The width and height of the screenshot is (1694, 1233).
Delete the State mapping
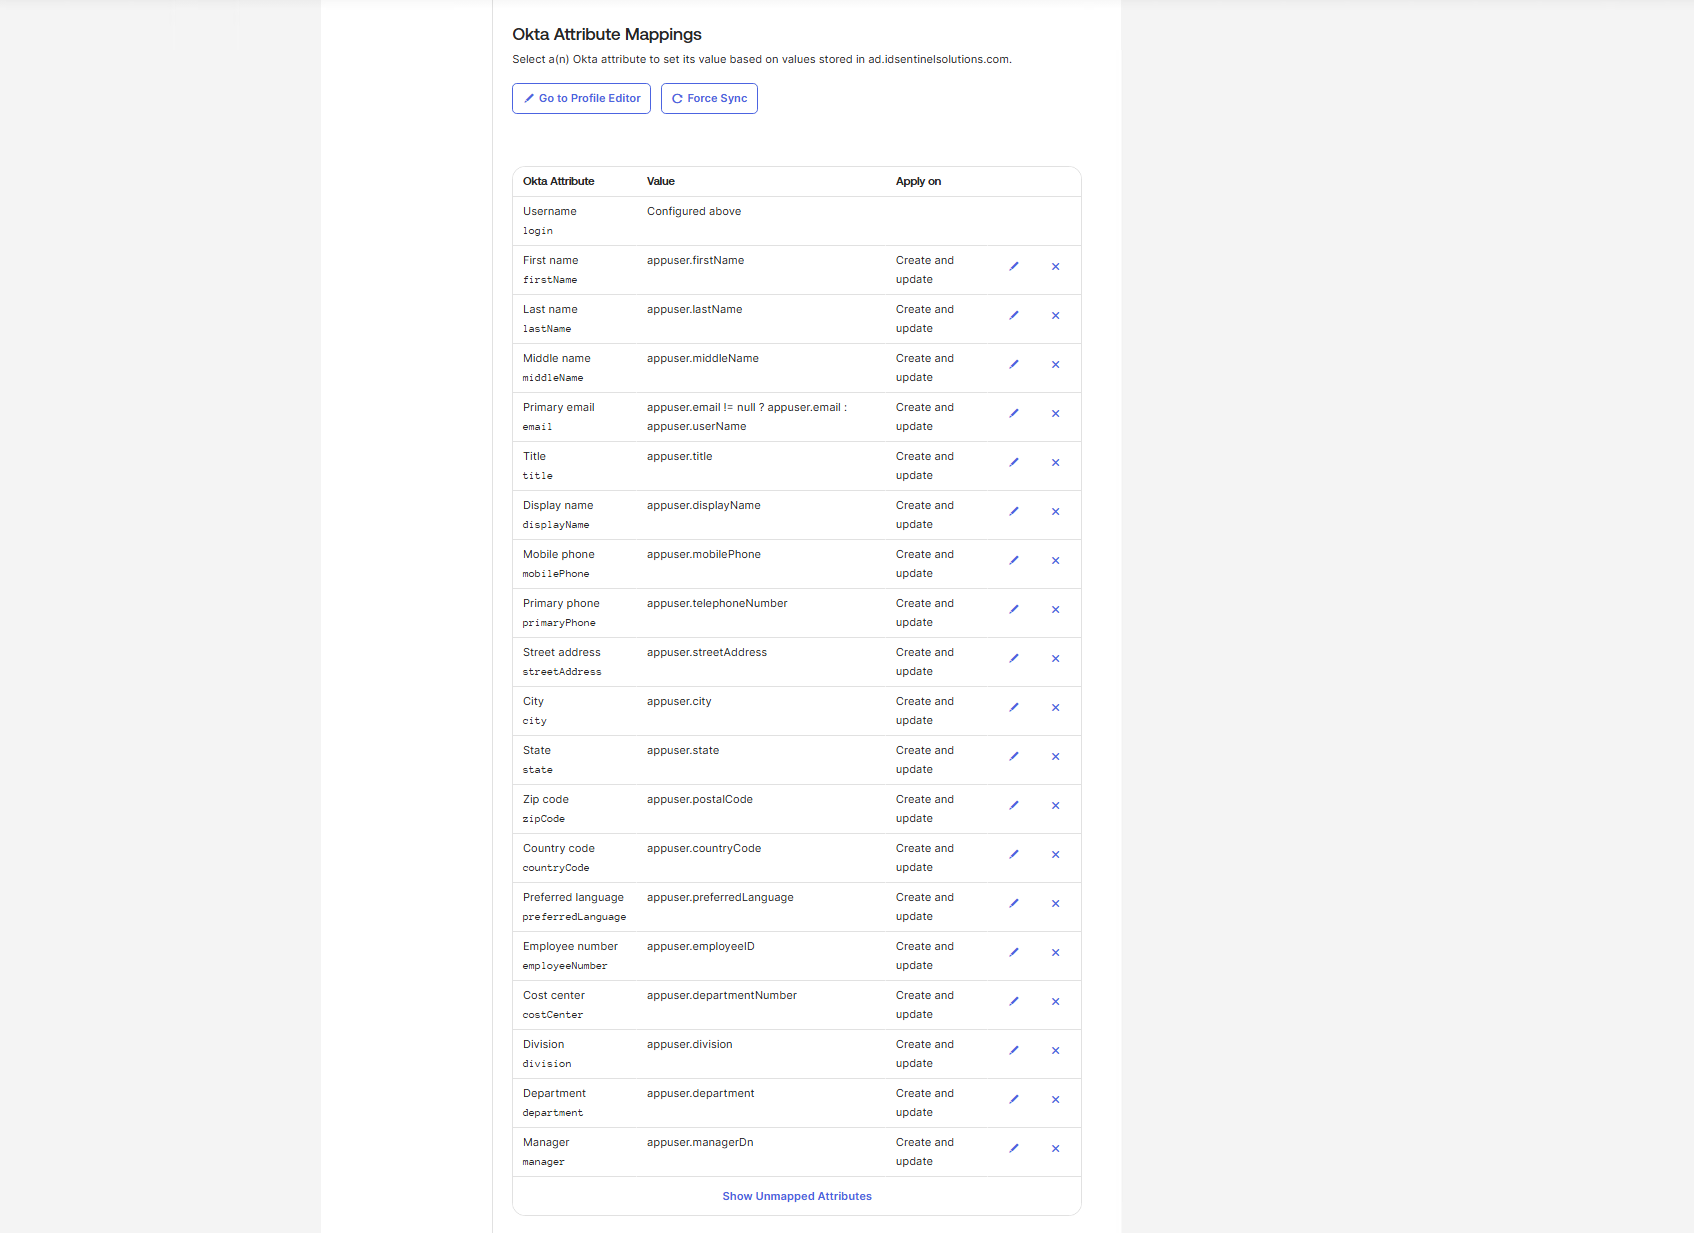[1055, 756]
